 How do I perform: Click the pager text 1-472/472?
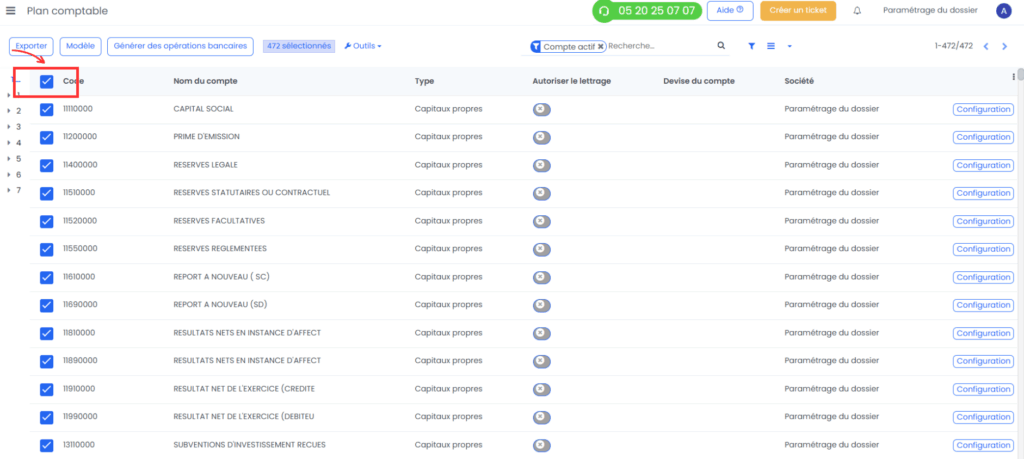click(953, 46)
